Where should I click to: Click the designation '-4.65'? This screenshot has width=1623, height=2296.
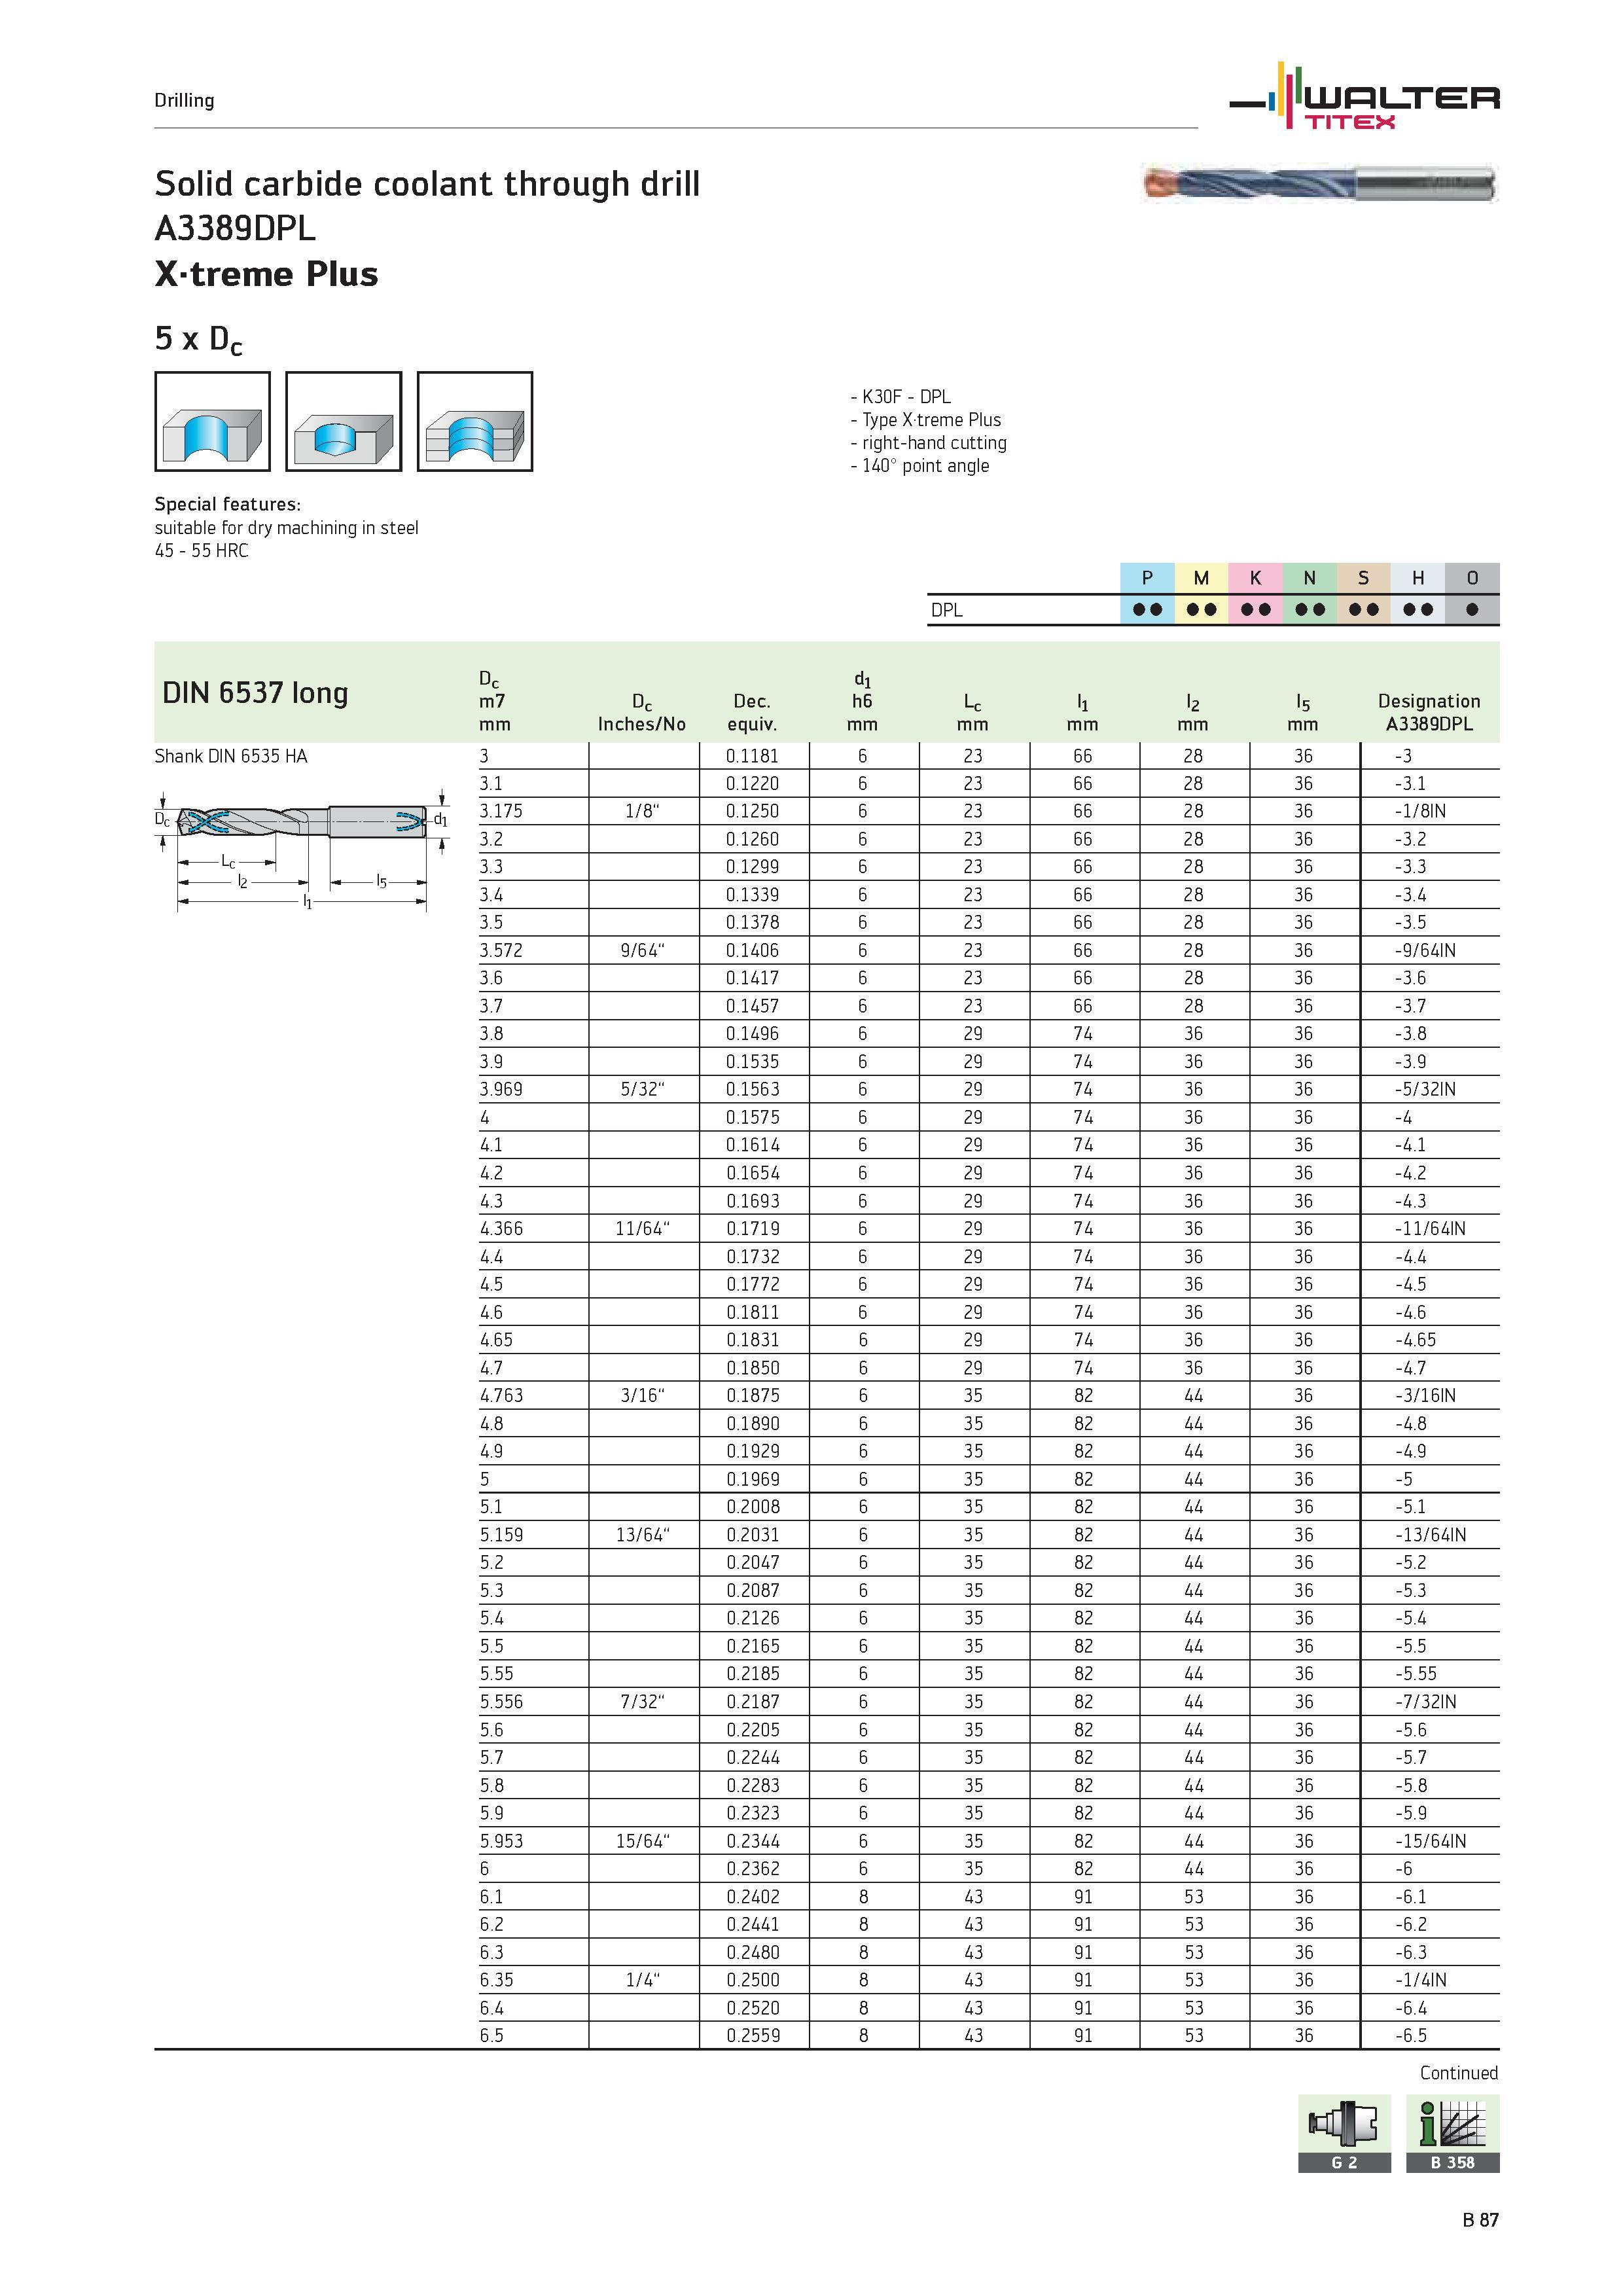pos(1415,1340)
